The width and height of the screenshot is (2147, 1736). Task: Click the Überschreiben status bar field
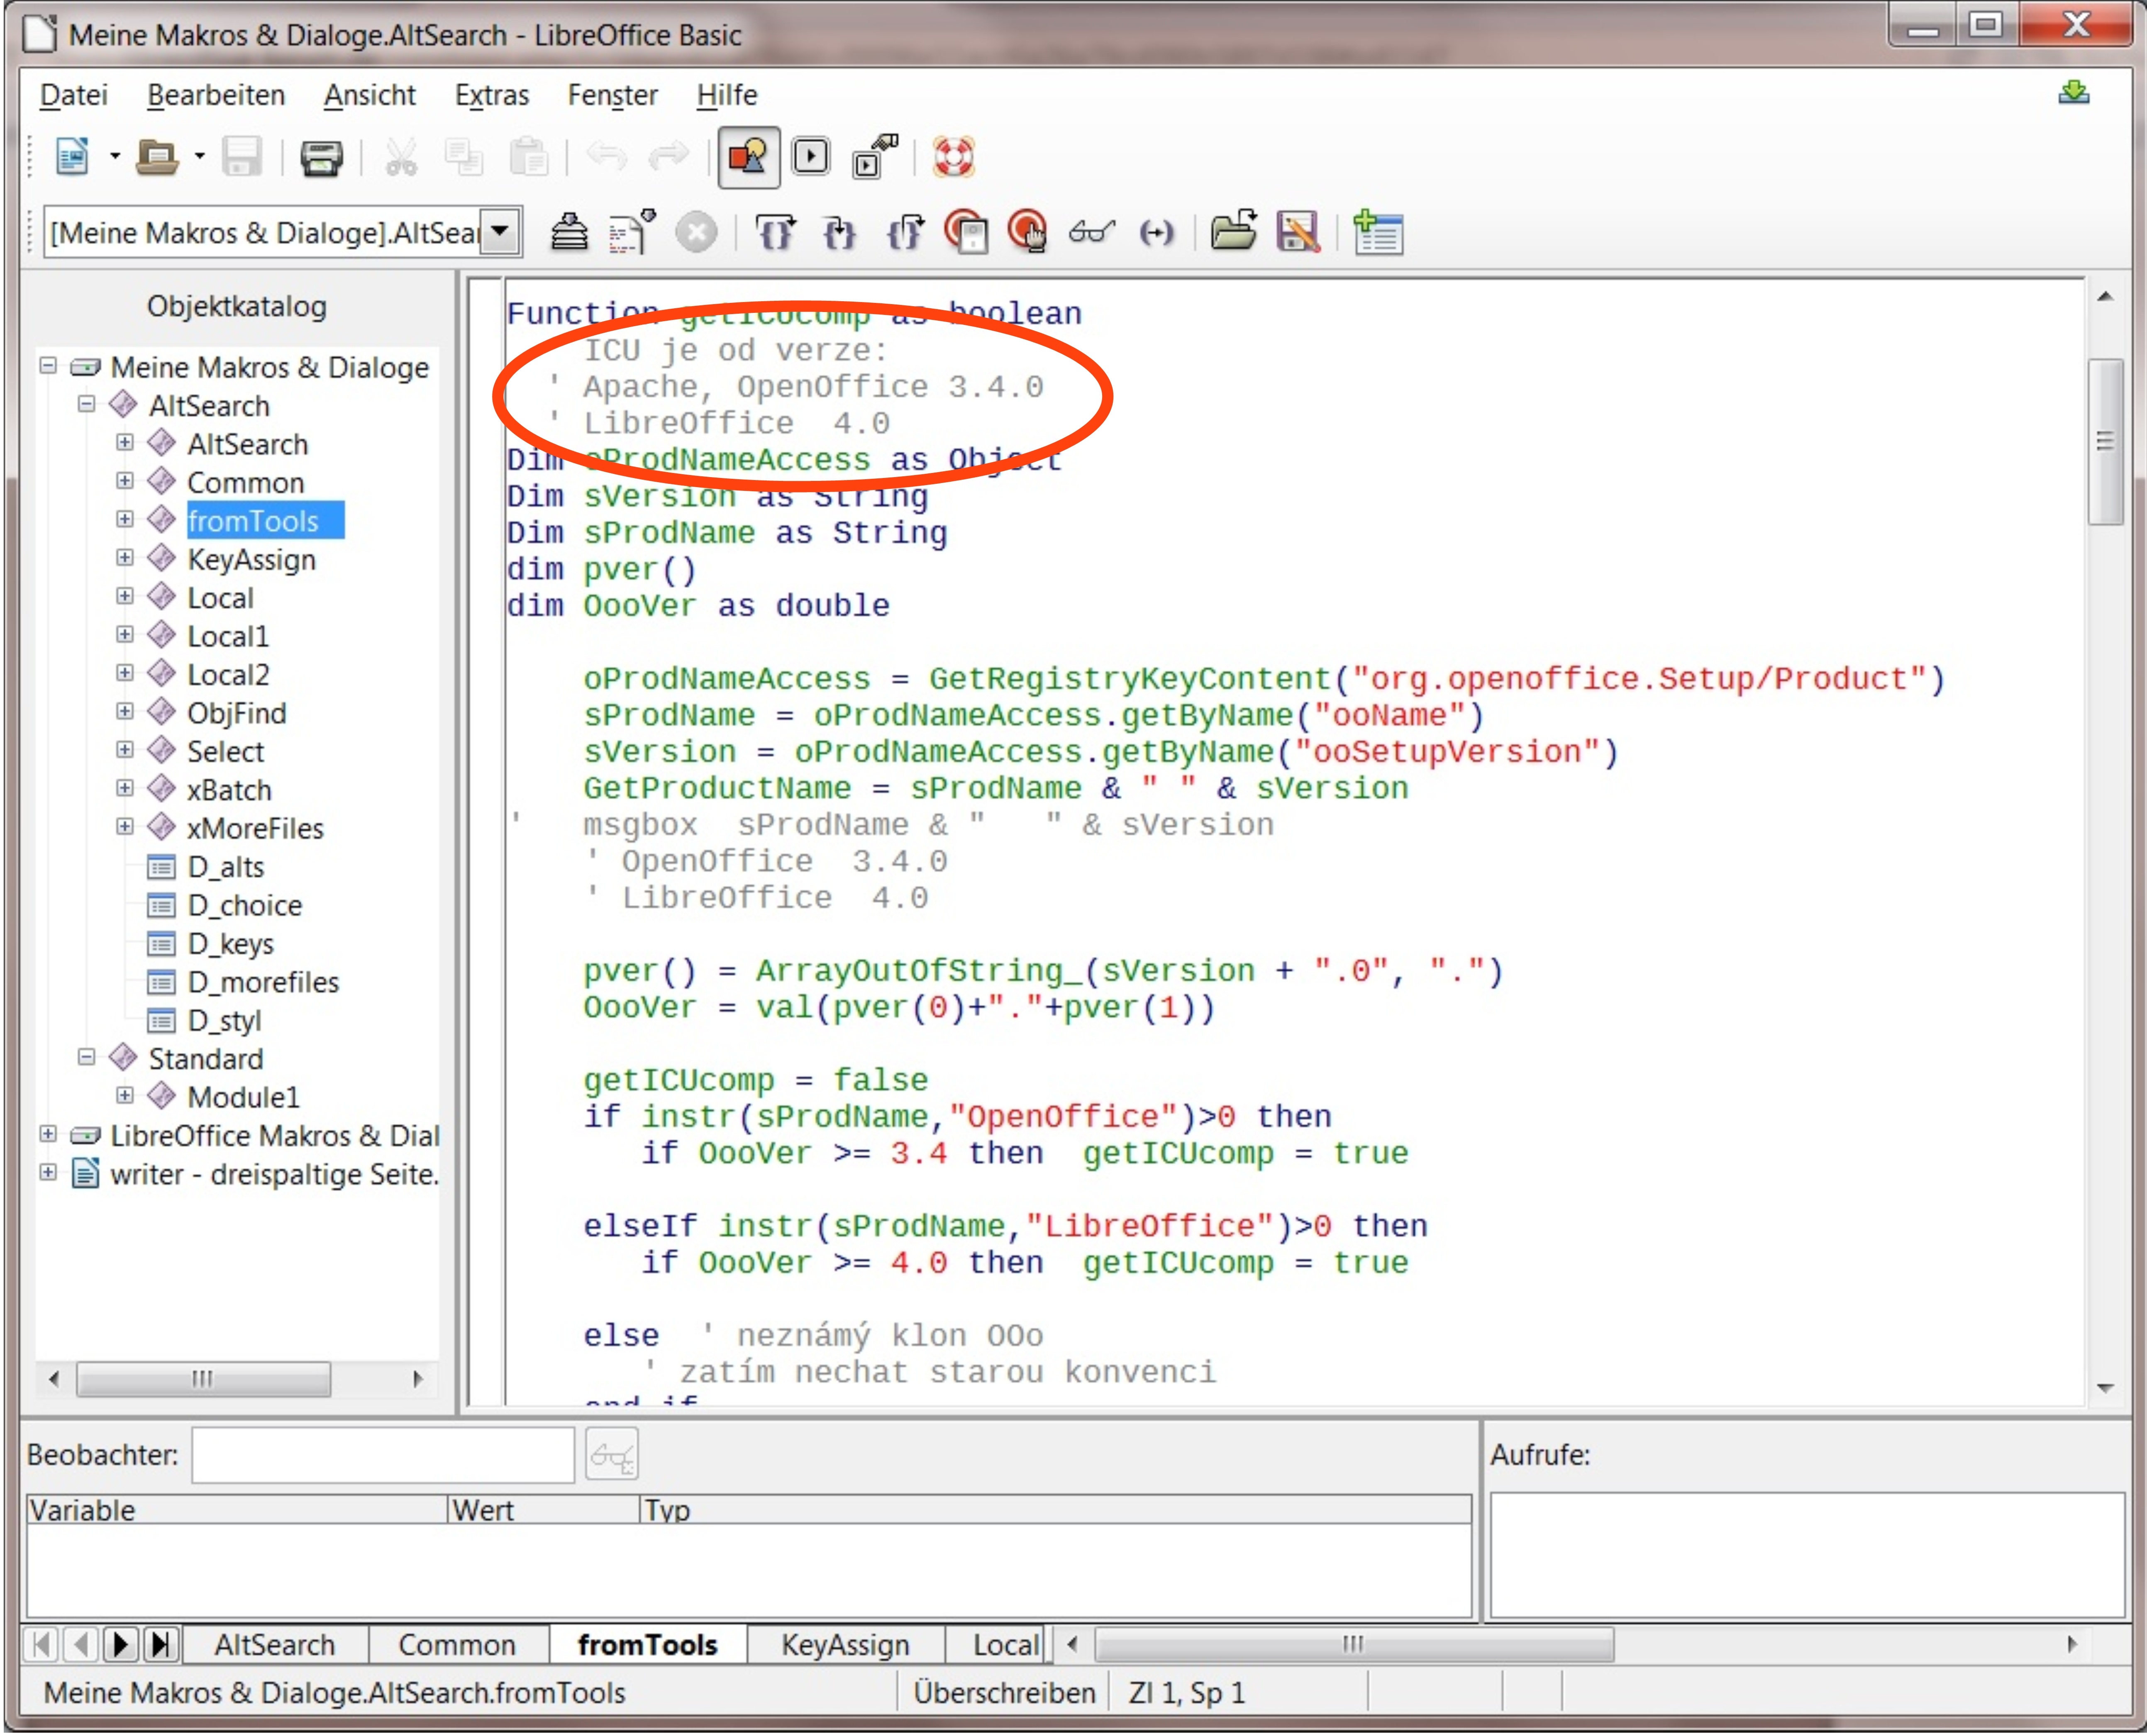[x=1004, y=1693]
